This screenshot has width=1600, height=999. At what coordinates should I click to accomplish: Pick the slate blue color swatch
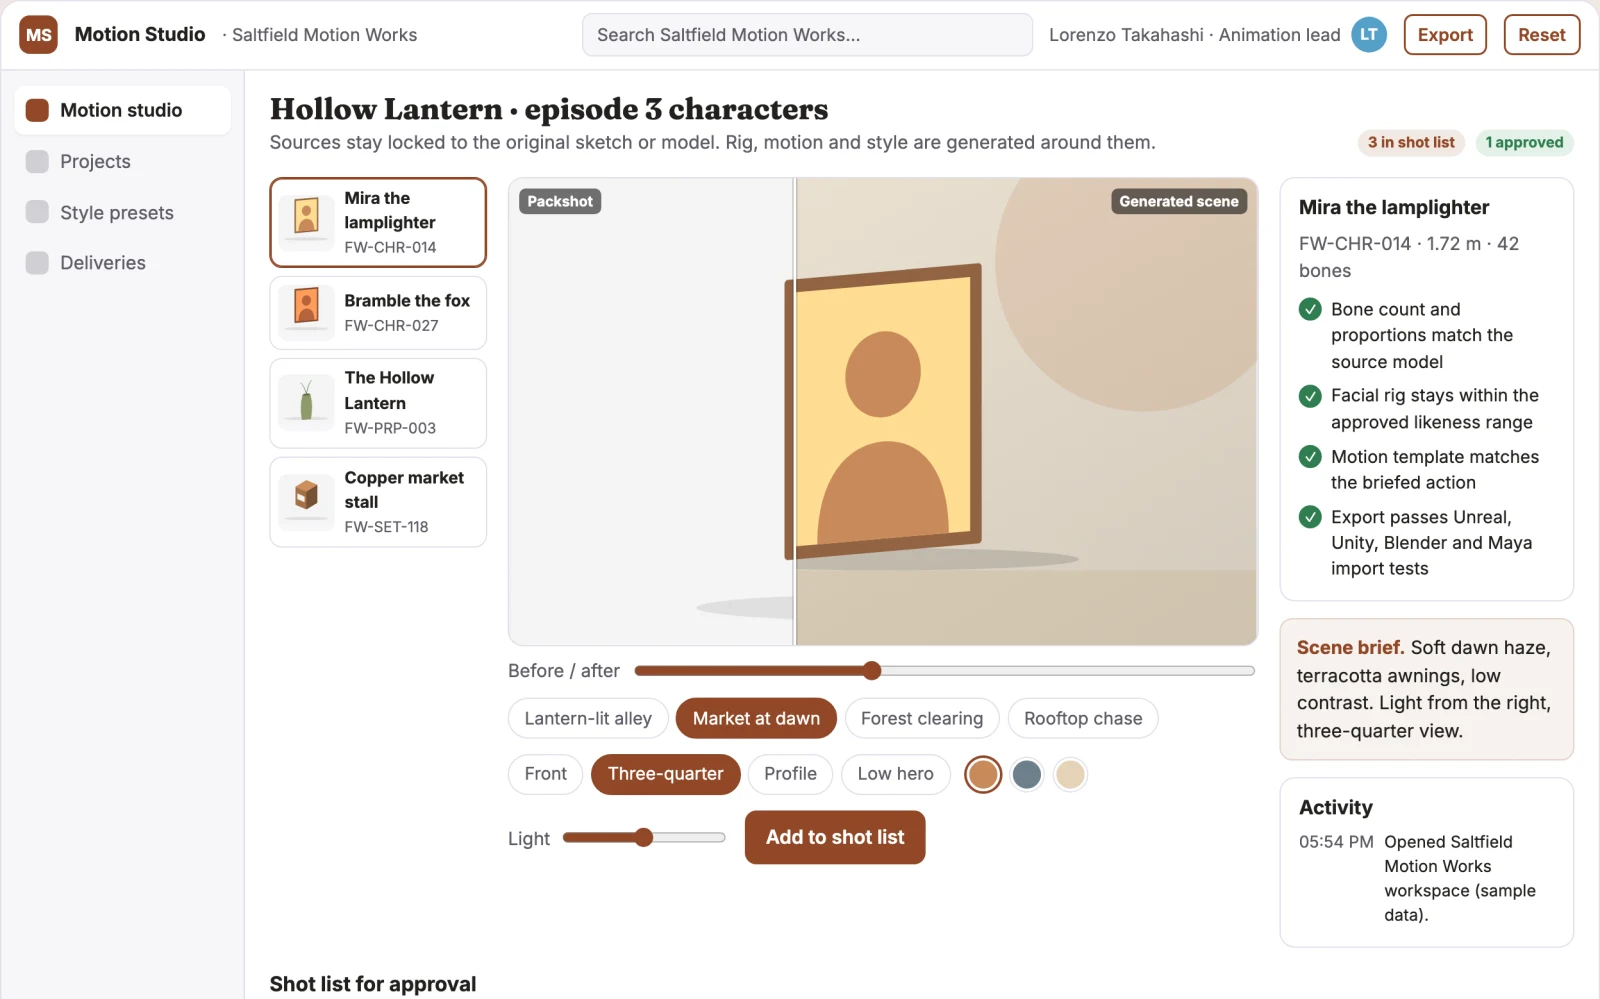(1027, 774)
